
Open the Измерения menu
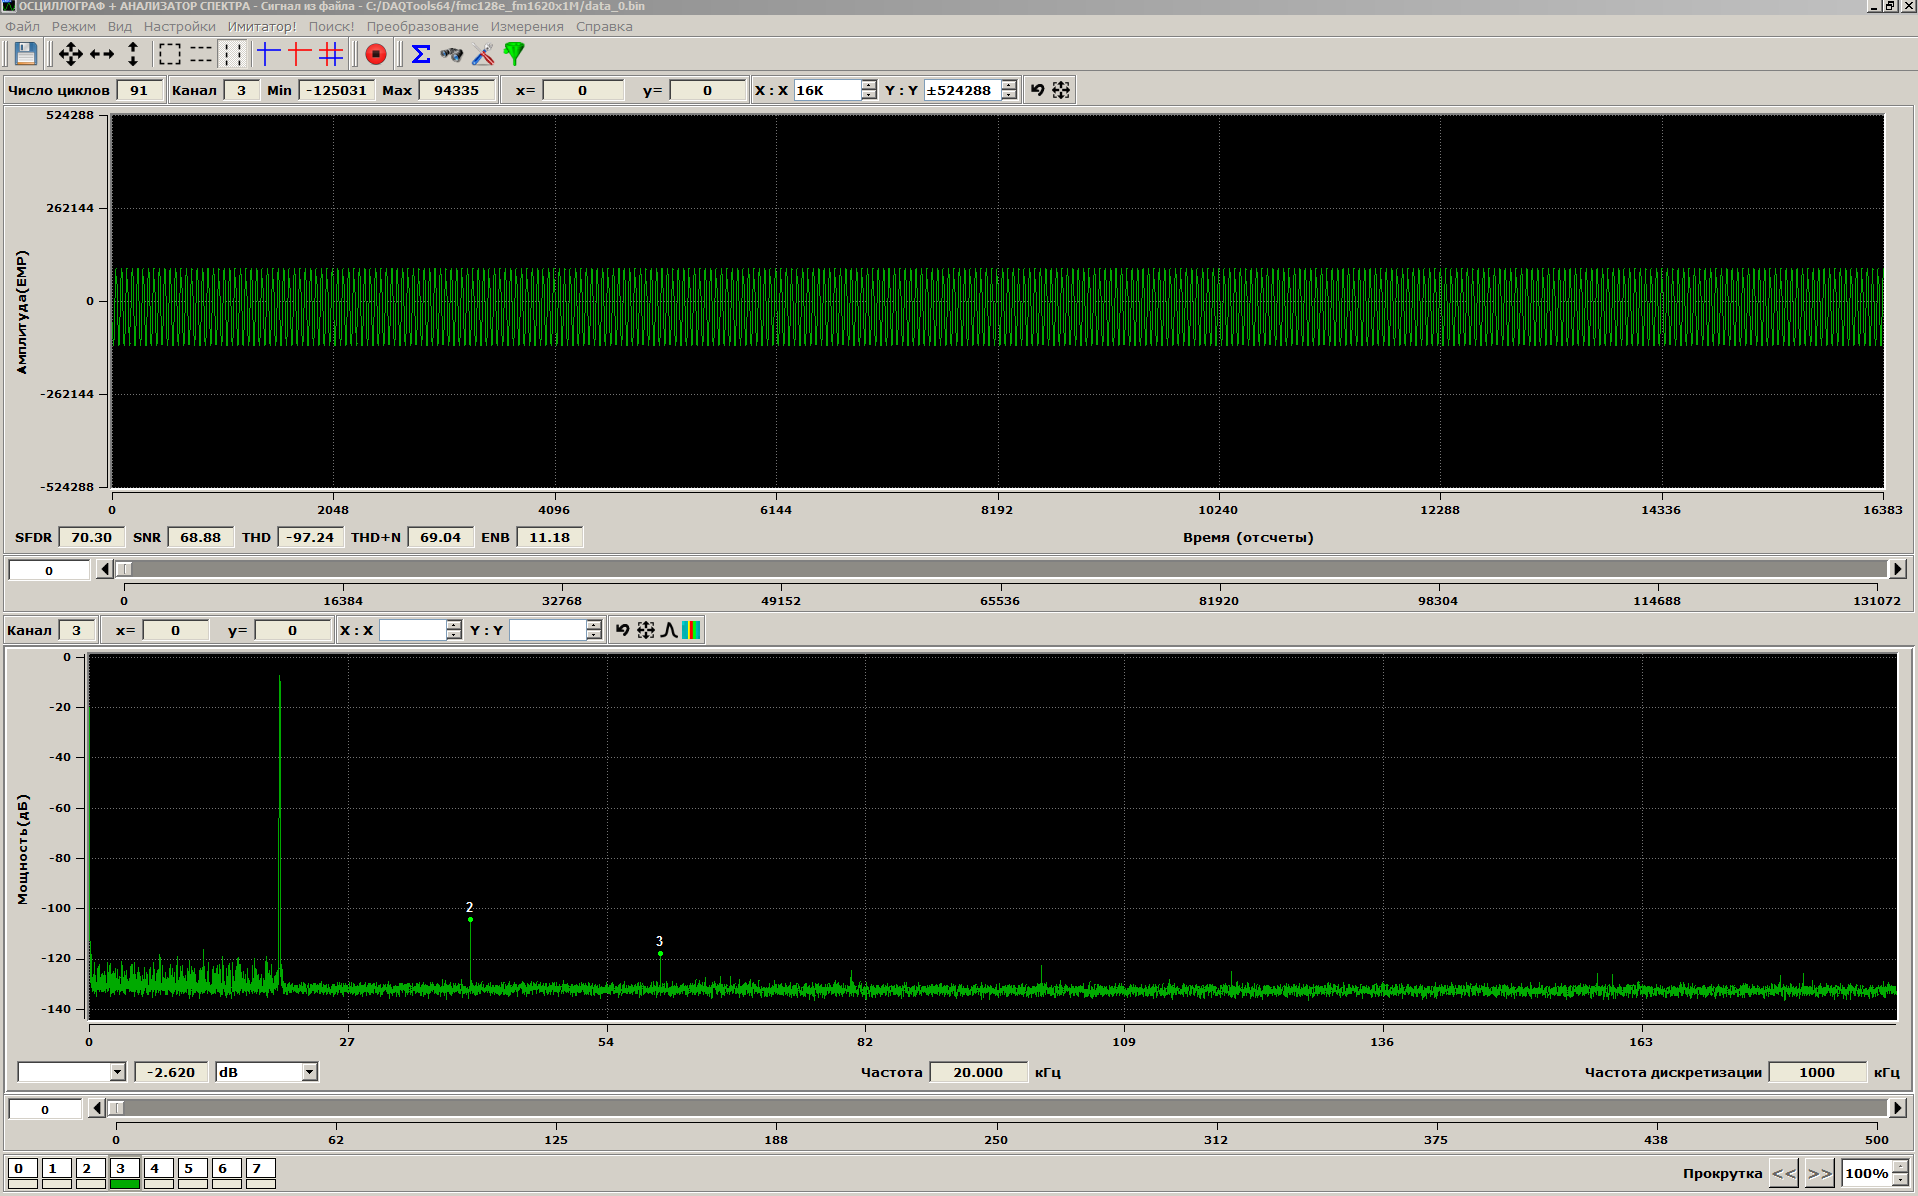click(x=527, y=27)
